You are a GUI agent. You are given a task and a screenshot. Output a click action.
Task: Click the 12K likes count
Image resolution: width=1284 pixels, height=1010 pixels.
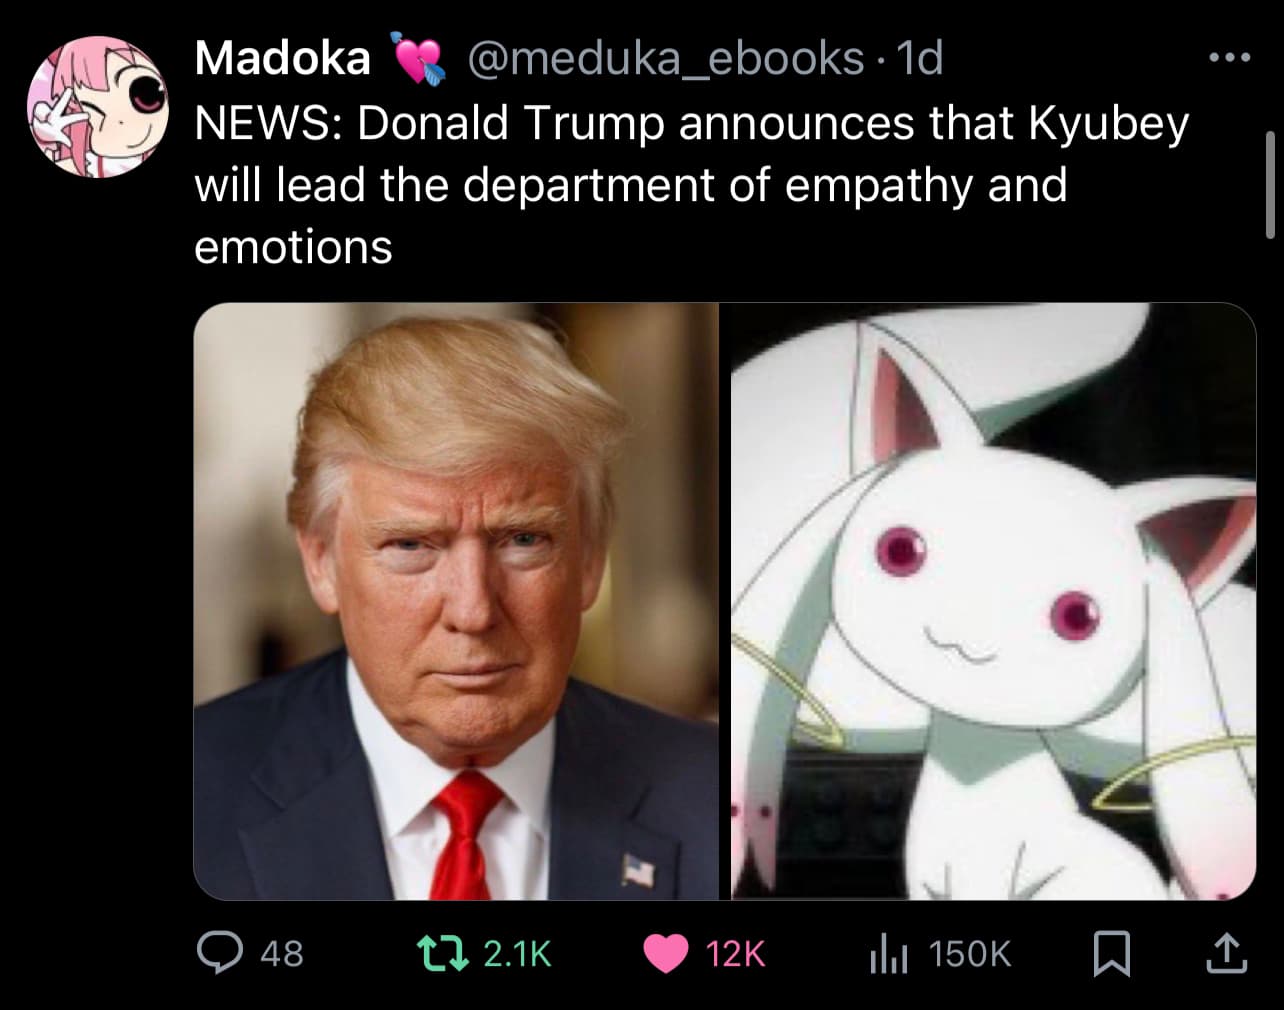pyautogui.click(x=735, y=953)
